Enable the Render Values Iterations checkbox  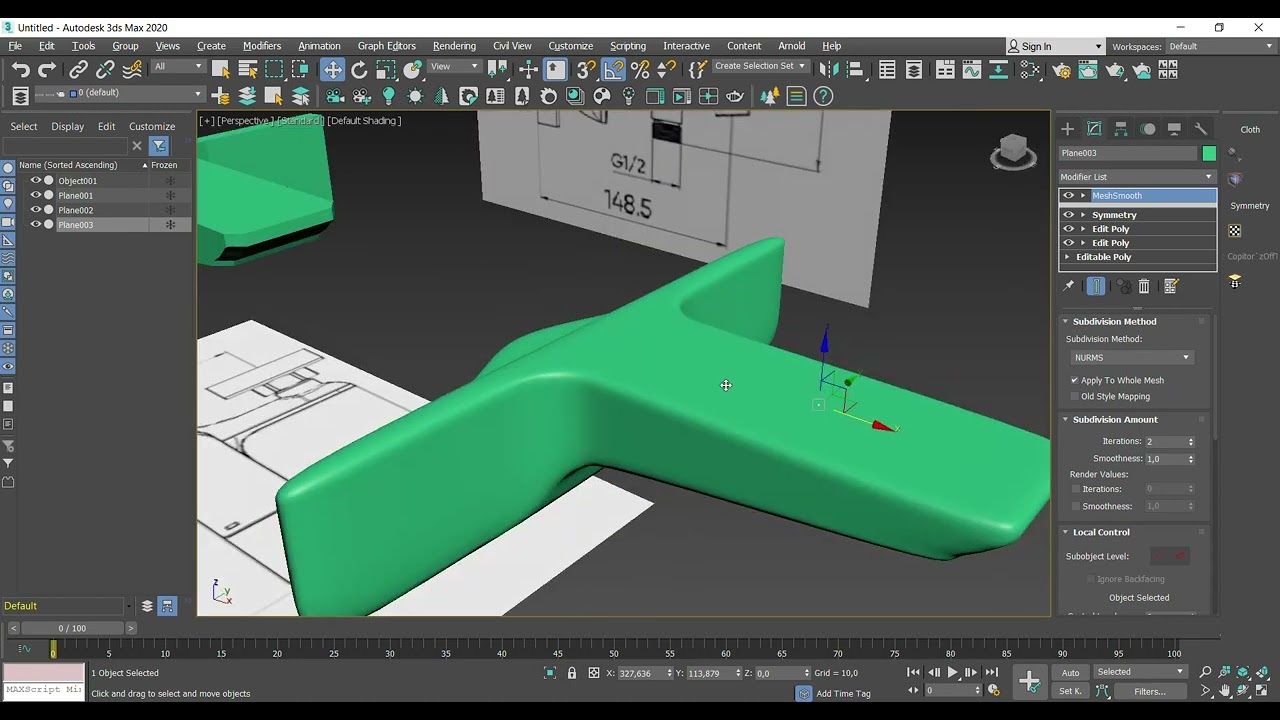pyautogui.click(x=1076, y=489)
